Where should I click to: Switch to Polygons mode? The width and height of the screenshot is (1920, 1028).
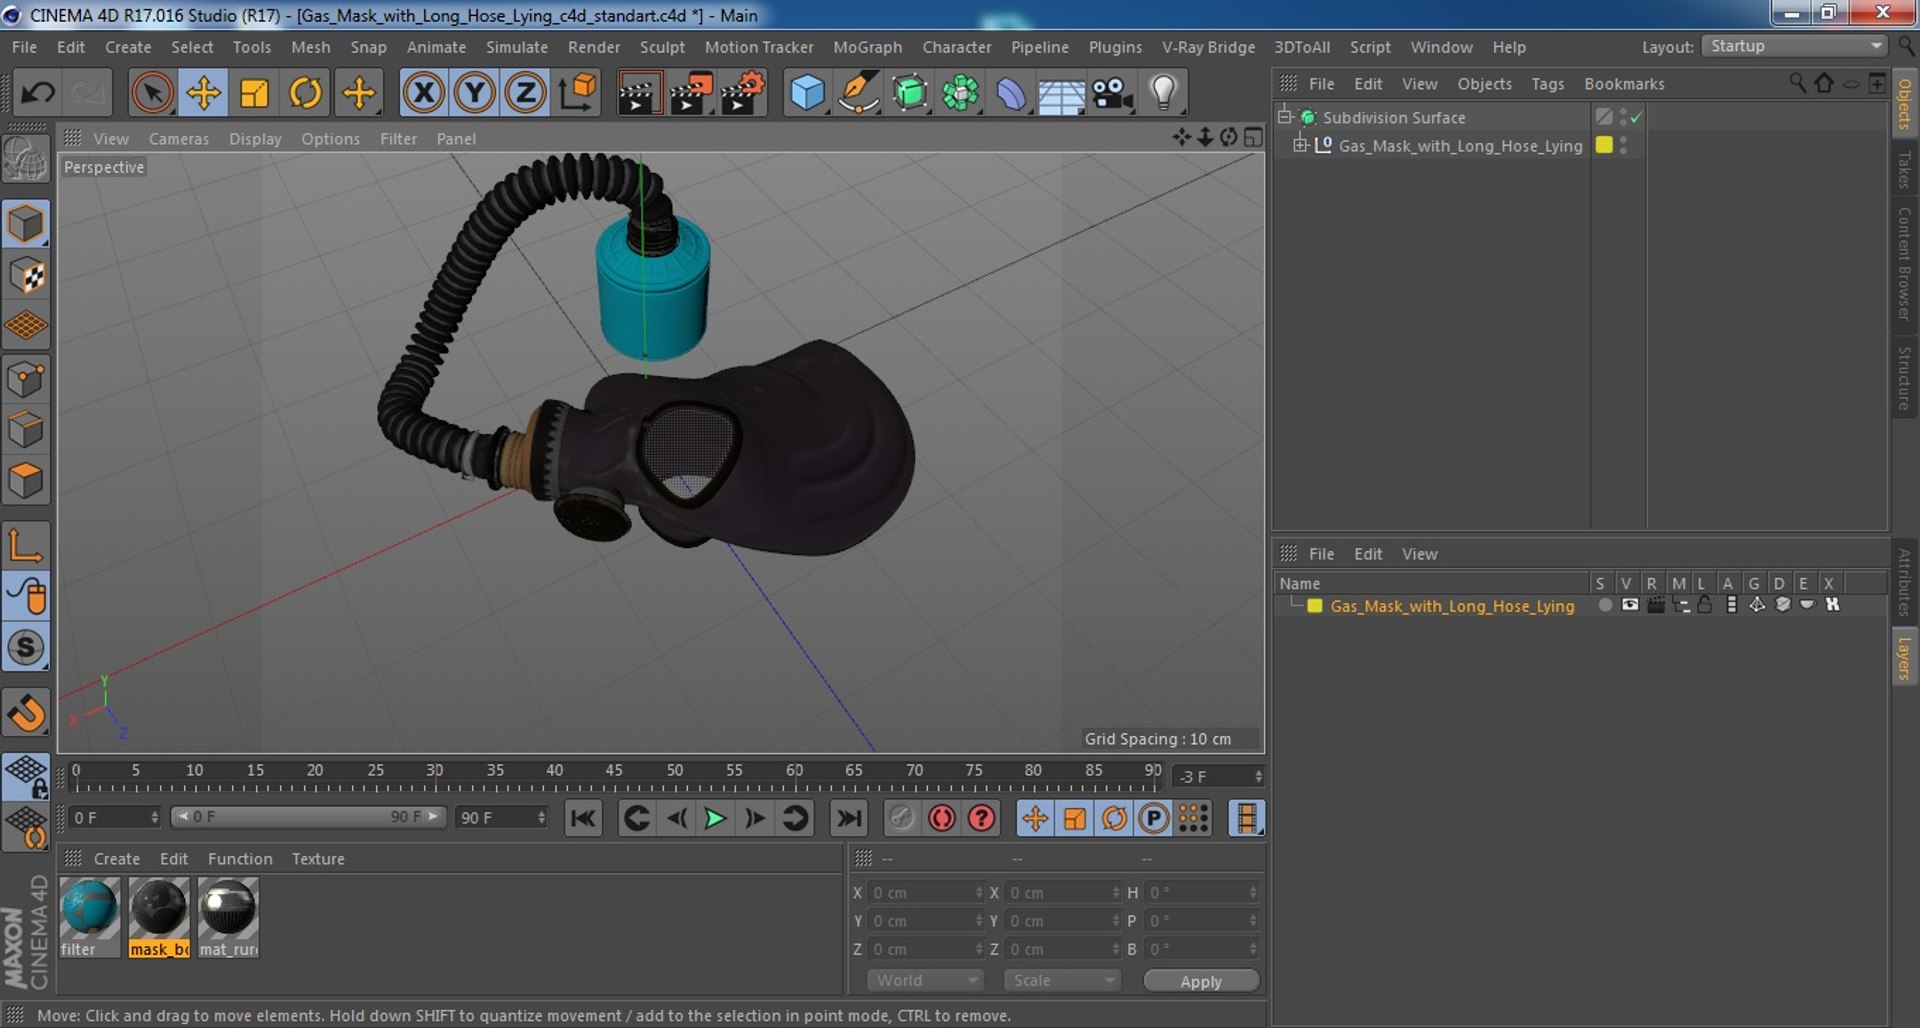[x=26, y=482]
